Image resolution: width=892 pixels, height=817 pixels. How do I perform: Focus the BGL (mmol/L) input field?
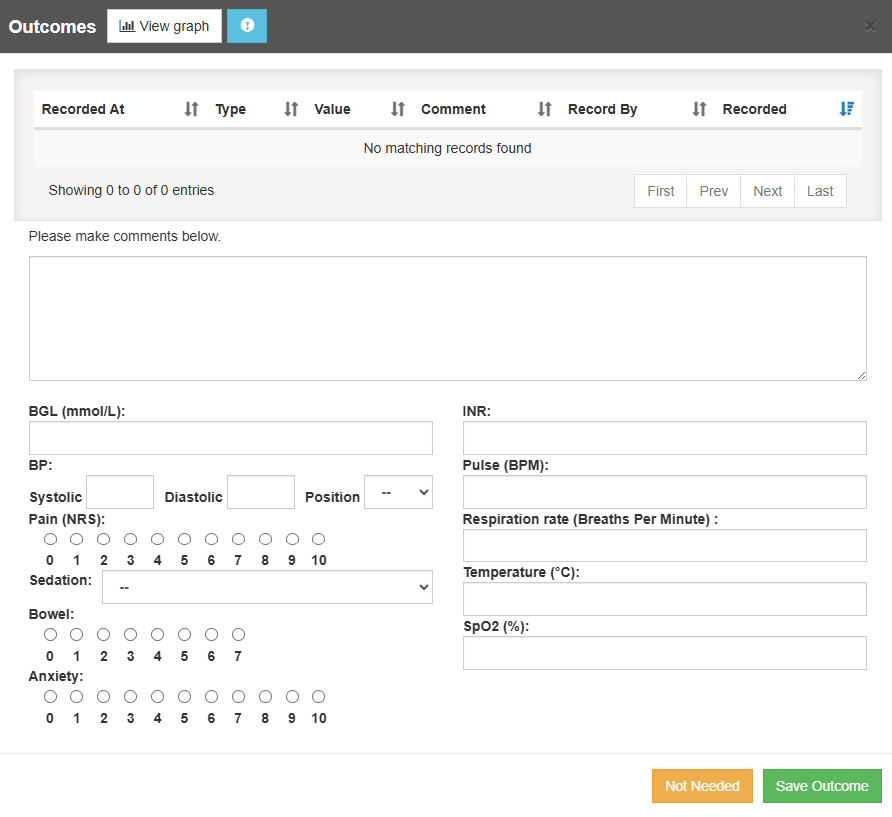tap(231, 438)
